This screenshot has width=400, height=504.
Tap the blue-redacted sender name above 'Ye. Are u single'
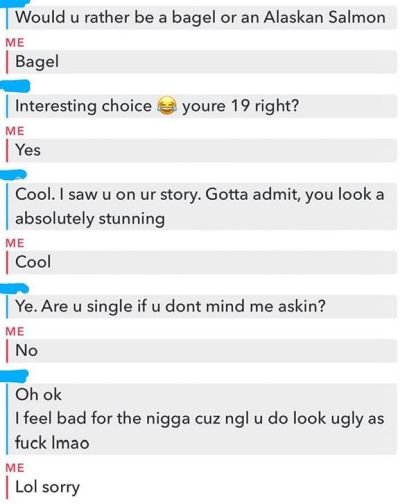[14, 288]
